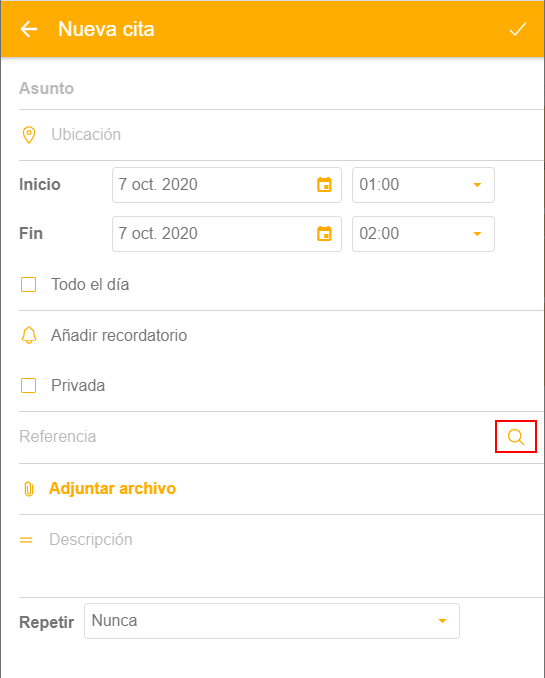Confirm the appointment with the checkmark icon
This screenshot has height=678, width=545.
pyautogui.click(x=517, y=29)
